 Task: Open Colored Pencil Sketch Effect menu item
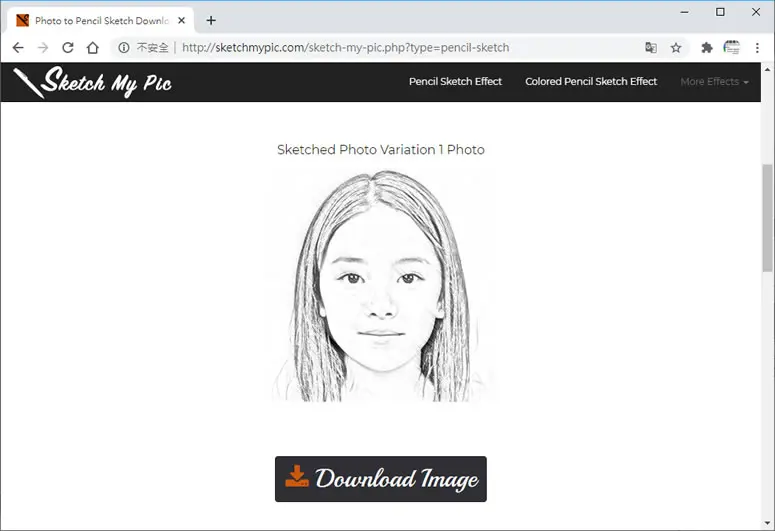[591, 82]
